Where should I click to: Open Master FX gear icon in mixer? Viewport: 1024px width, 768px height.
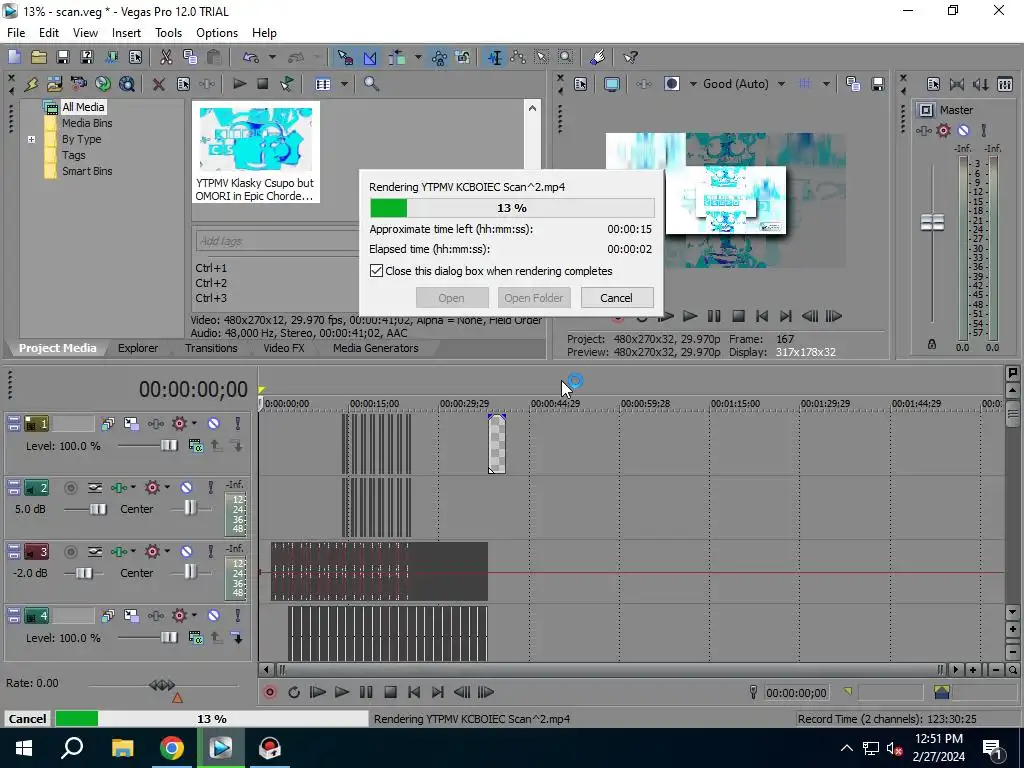click(944, 131)
